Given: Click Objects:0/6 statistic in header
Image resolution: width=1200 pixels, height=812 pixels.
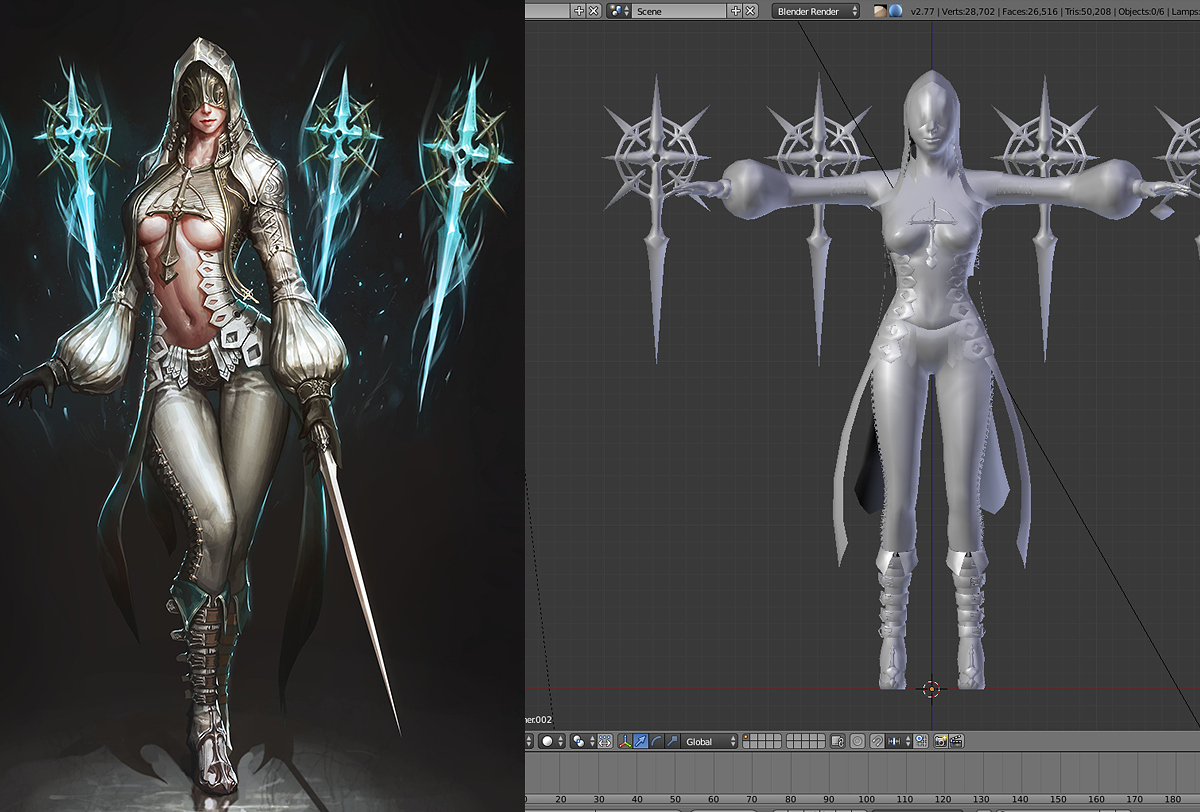Looking at the screenshot, I should [x=1141, y=11].
